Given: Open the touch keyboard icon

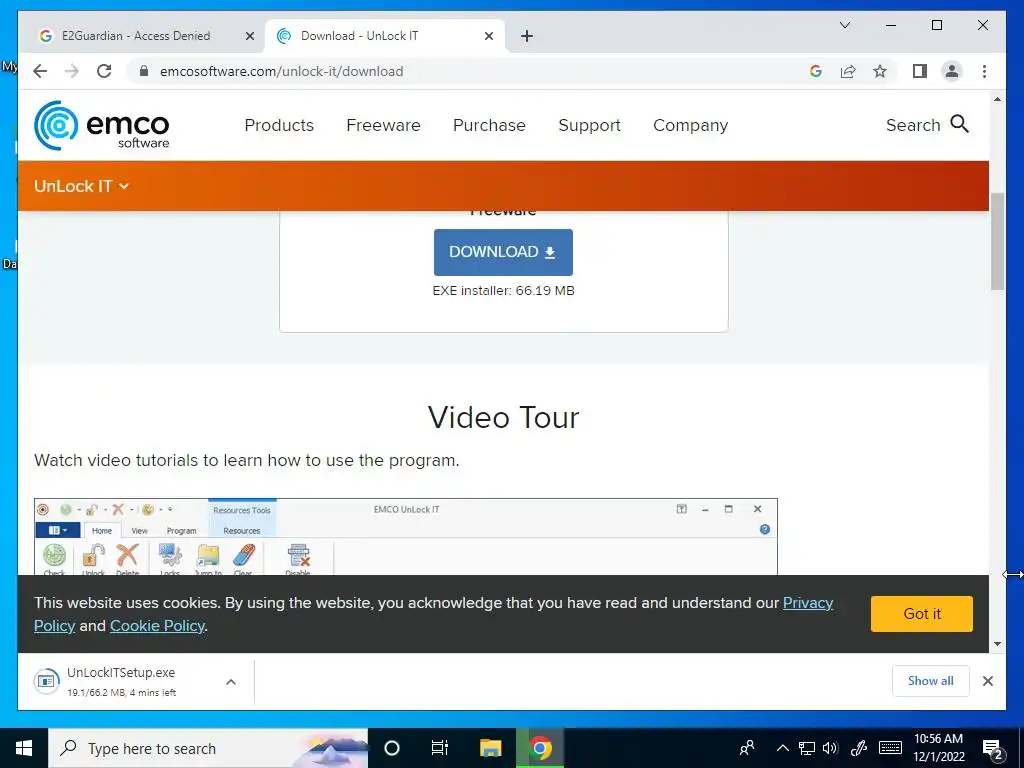Looking at the screenshot, I should click(891, 748).
